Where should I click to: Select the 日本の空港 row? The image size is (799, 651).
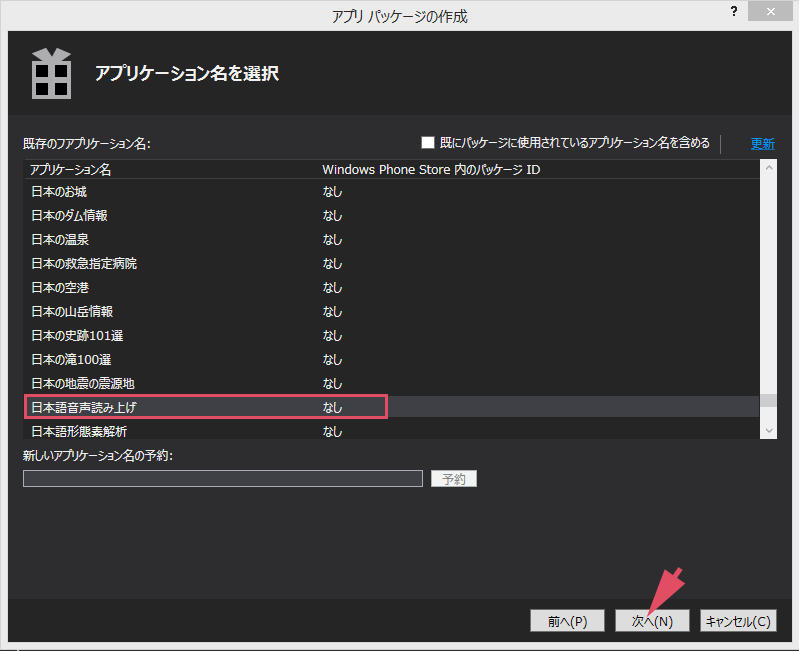click(391, 287)
